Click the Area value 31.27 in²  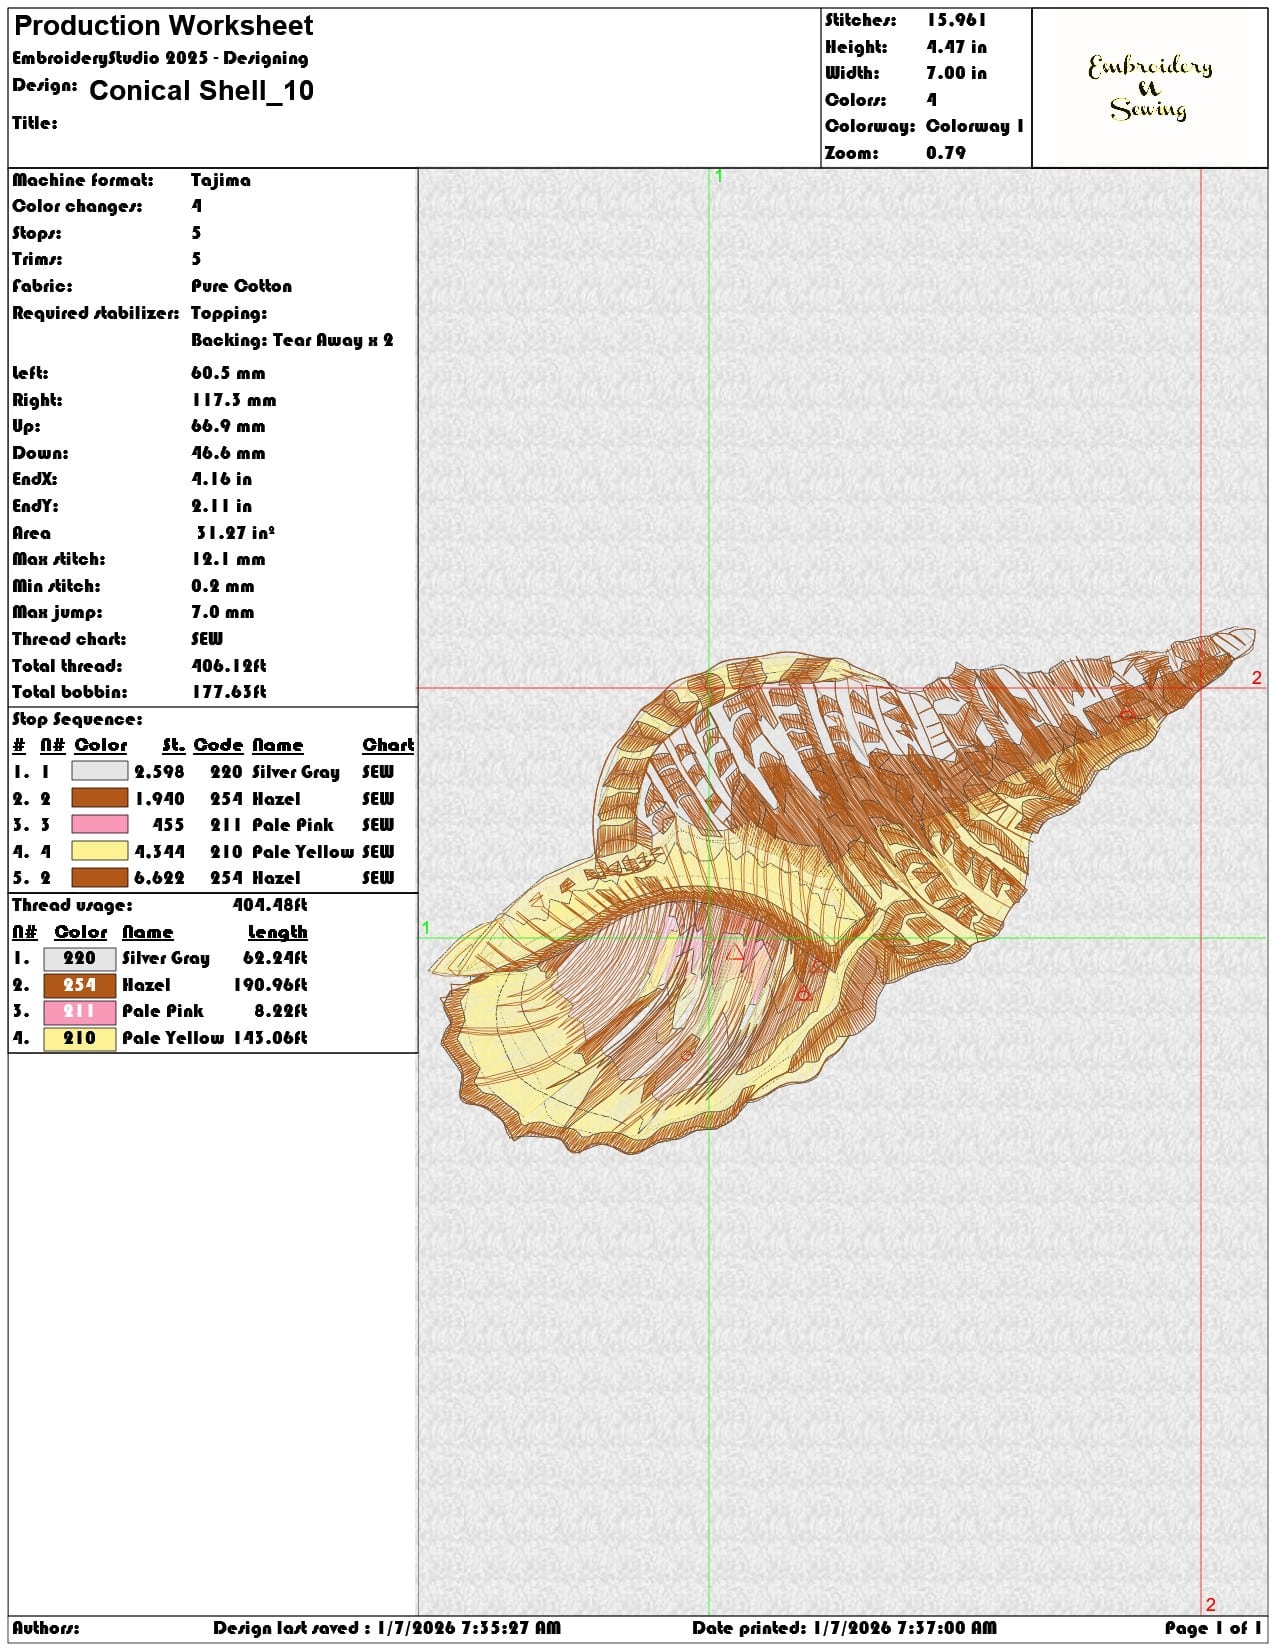tap(236, 532)
